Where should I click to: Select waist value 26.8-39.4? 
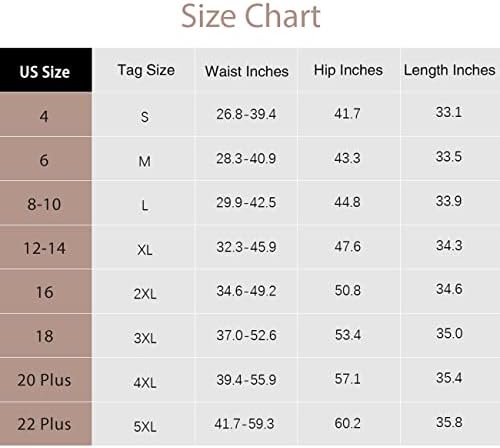pyautogui.click(x=246, y=114)
